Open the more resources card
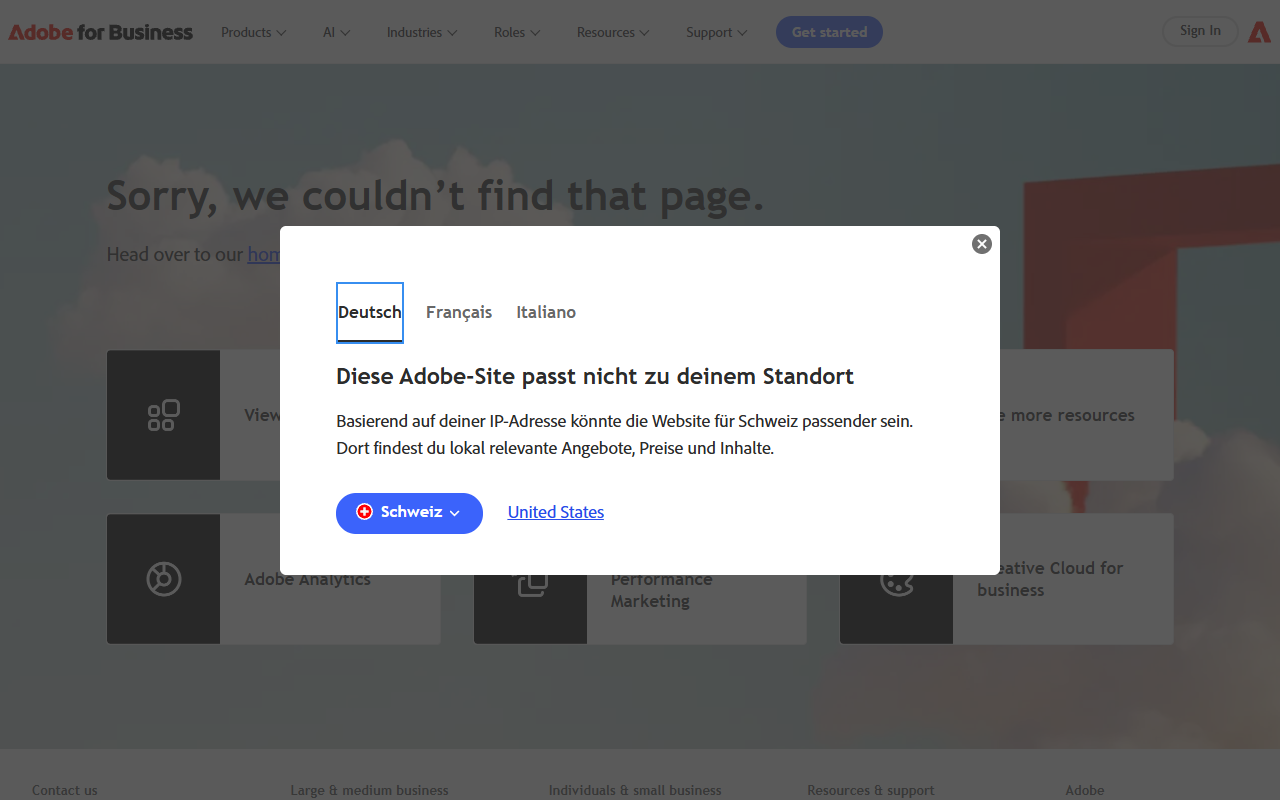The width and height of the screenshot is (1280, 800). [1086, 415]
